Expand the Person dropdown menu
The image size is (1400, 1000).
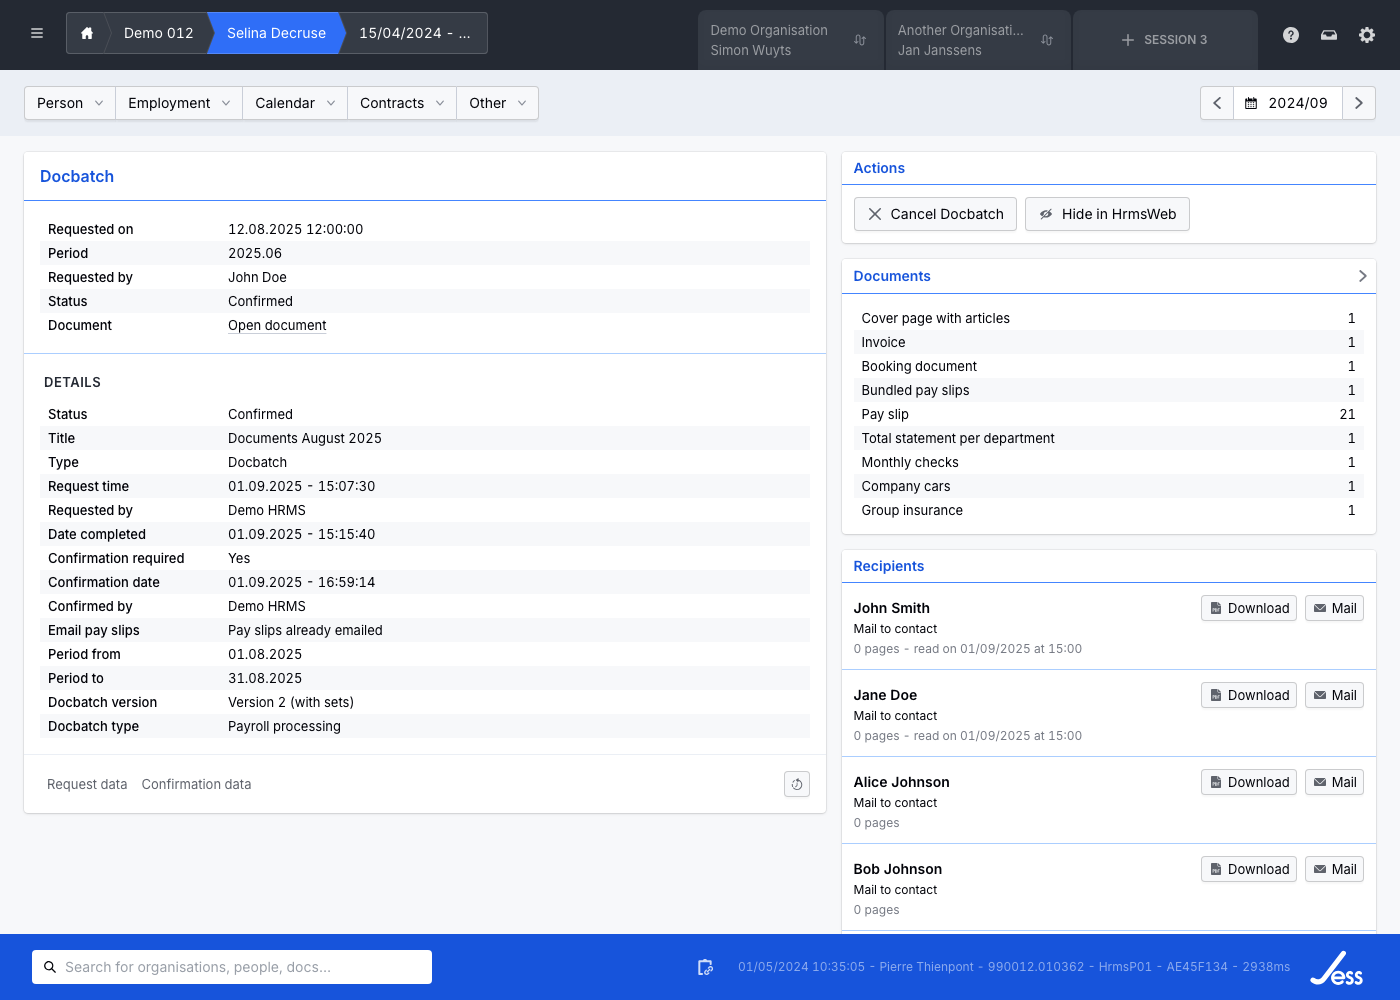(x=70, y=103)
